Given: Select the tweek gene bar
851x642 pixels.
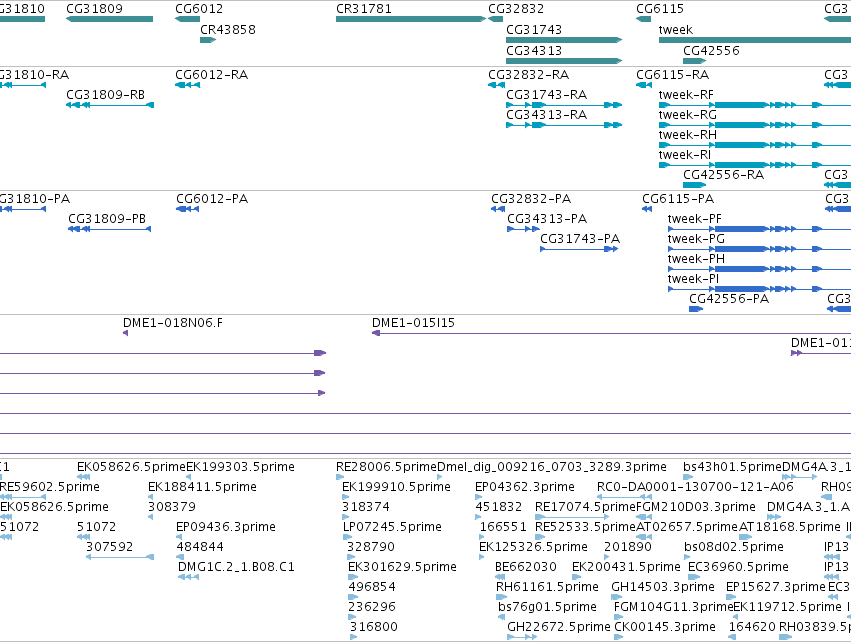Looking at the screenshot, I should coord(754,40).
